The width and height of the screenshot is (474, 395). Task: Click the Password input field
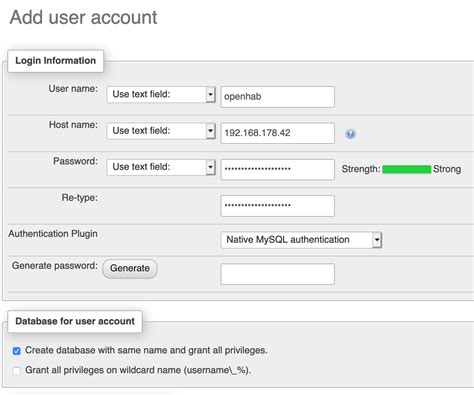[x=277, y=169]
